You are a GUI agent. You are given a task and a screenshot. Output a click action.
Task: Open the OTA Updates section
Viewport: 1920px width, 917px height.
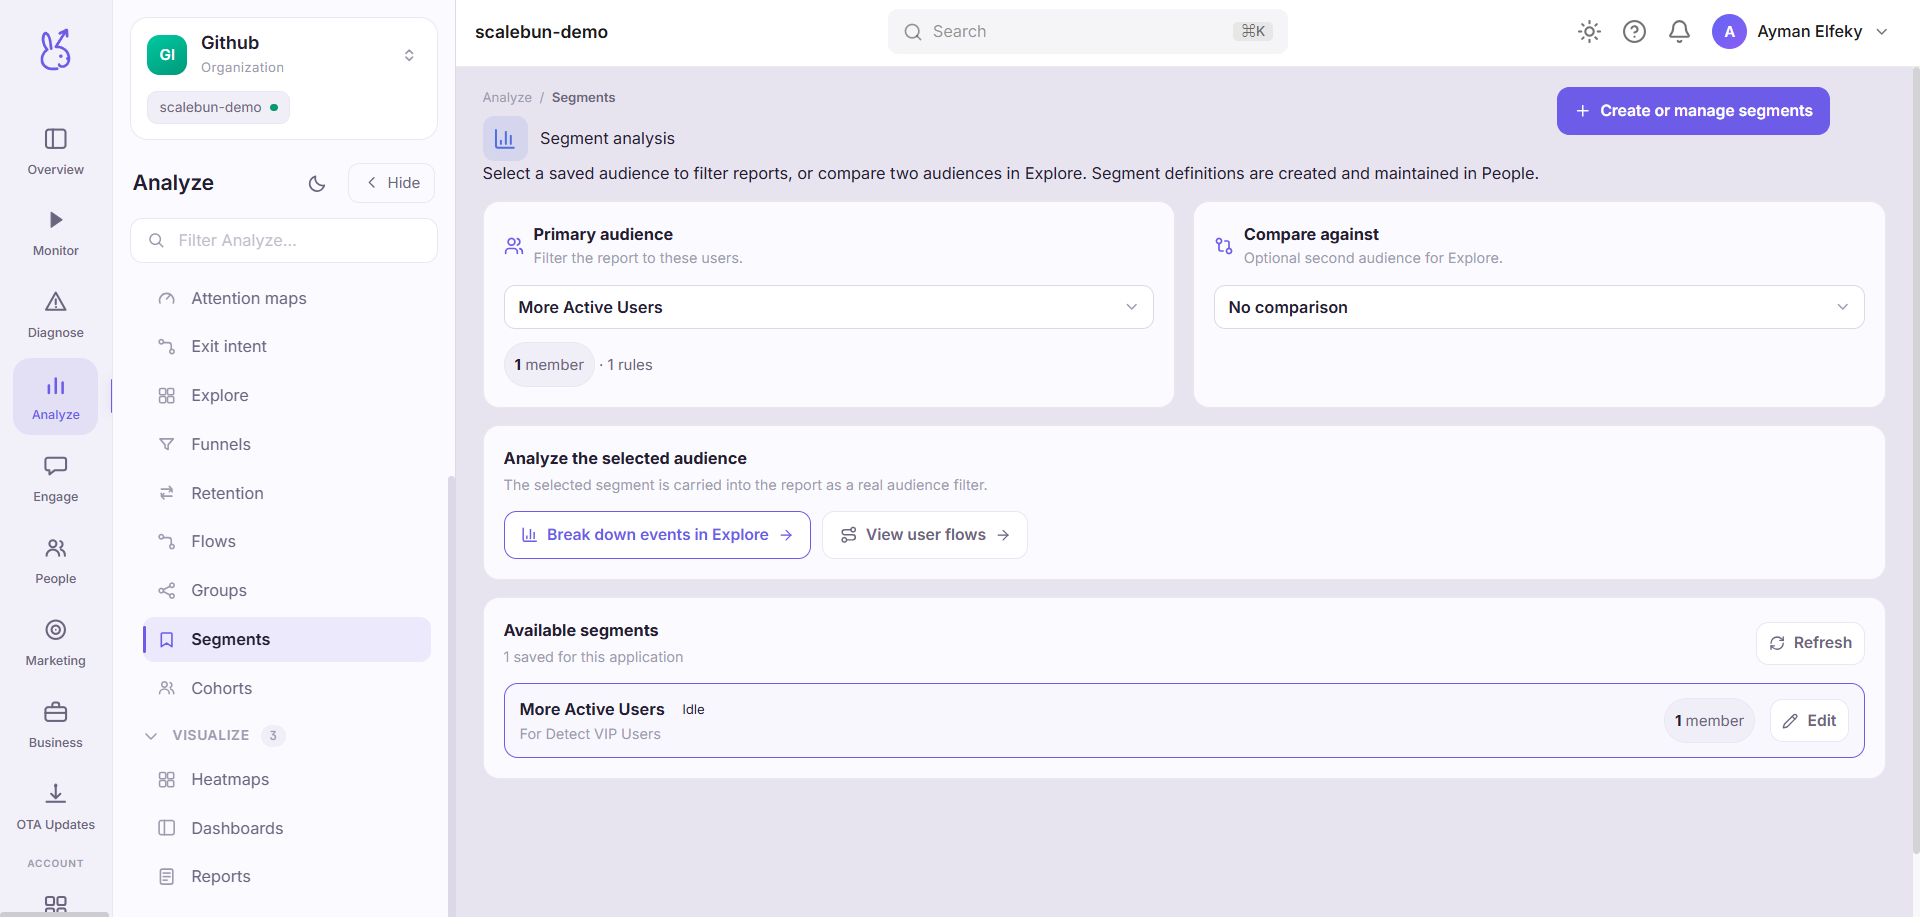coord(56,808)
